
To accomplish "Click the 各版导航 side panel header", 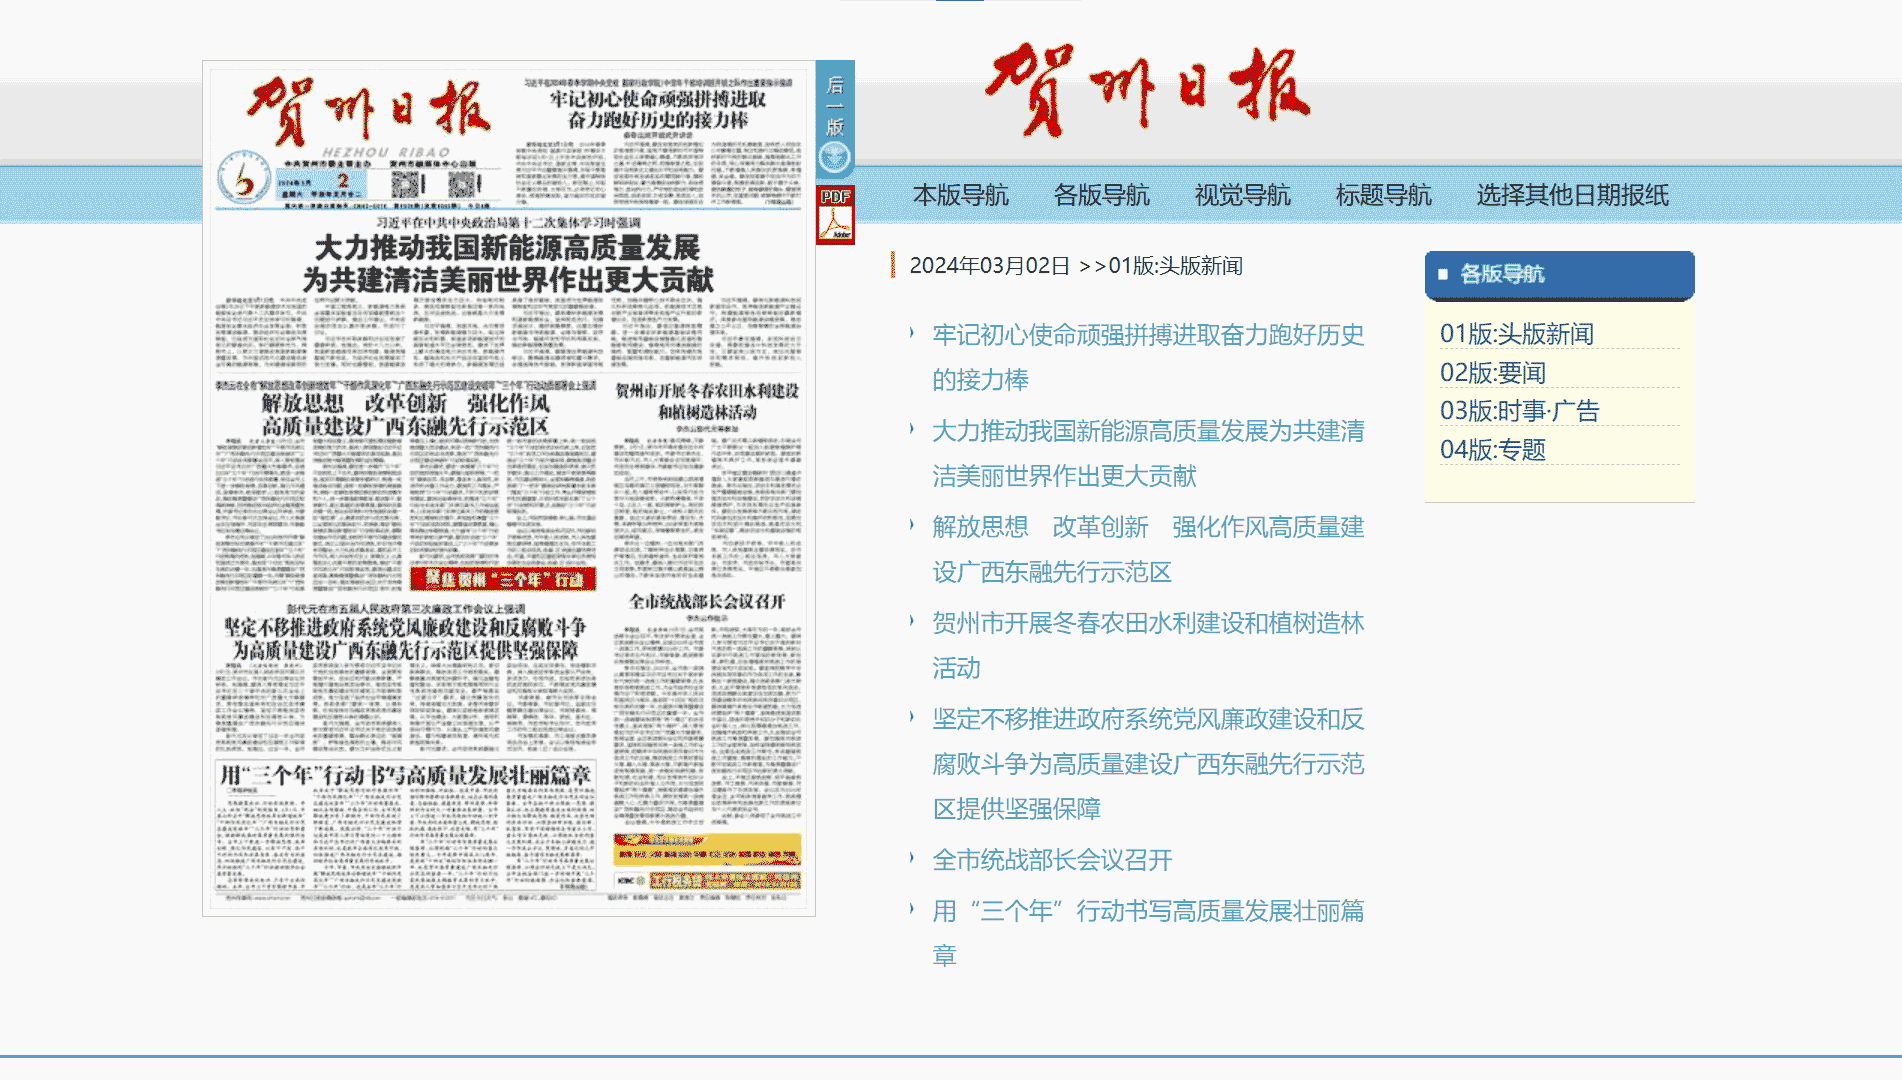I will click(1559, 274).
